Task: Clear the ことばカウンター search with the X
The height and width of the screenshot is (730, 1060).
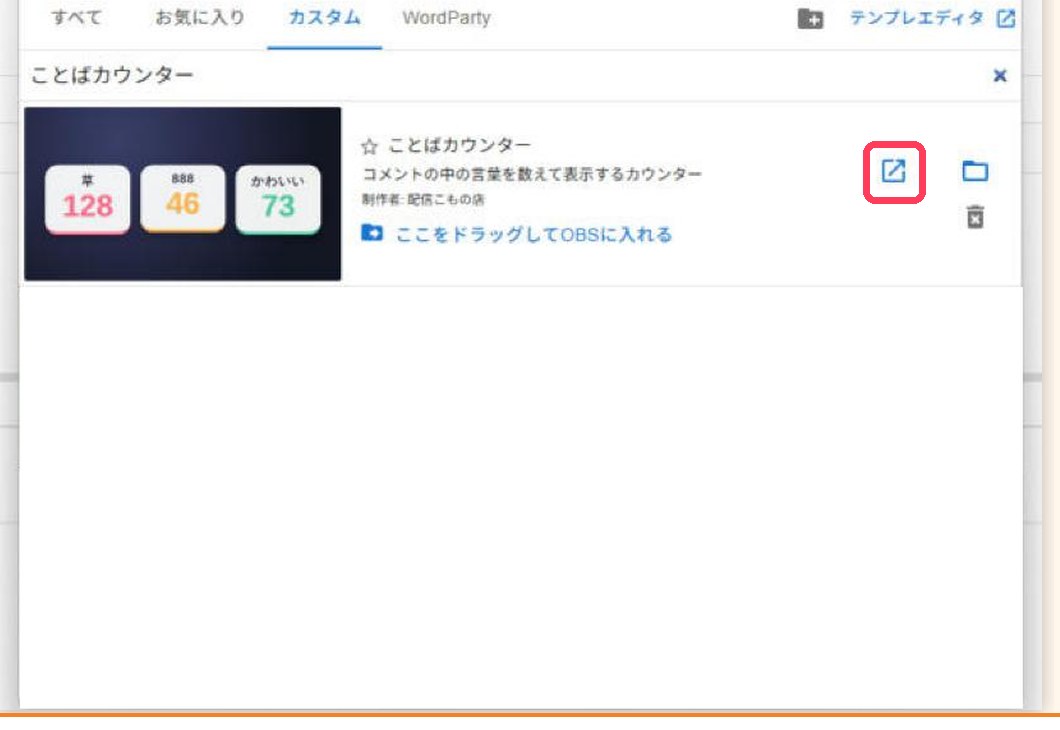Action: pyautogui.click(x=999, y=75)
